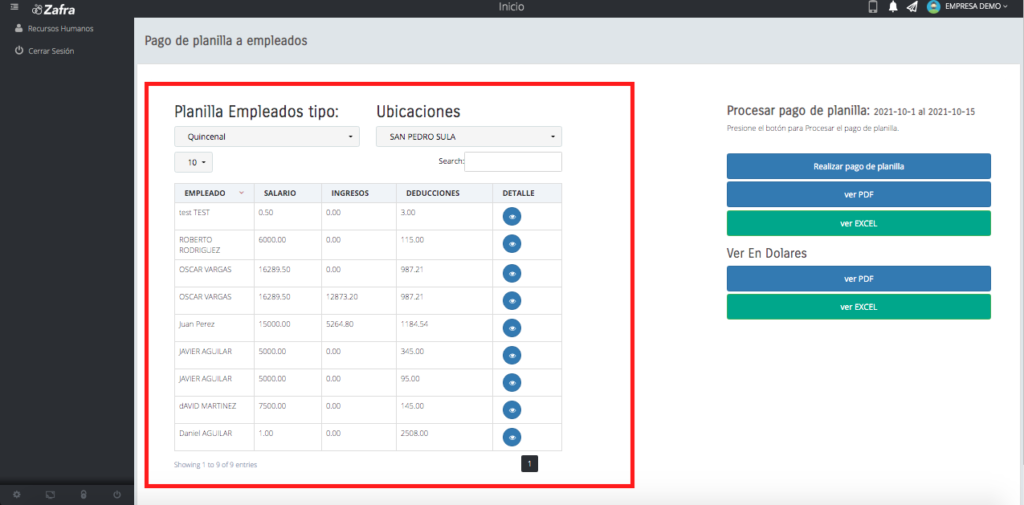Open the SAN PEDRO SULA location dropdown
The width and height of the screenshot is (1024, 505).
point(469,137)
